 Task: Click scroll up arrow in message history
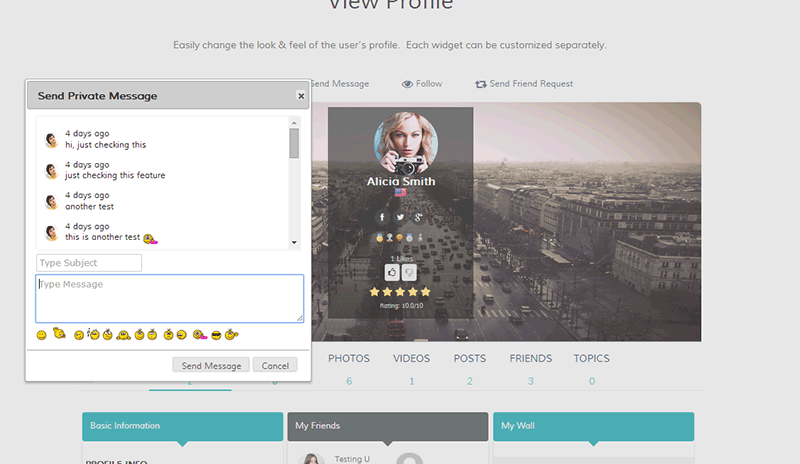point(294,123)
